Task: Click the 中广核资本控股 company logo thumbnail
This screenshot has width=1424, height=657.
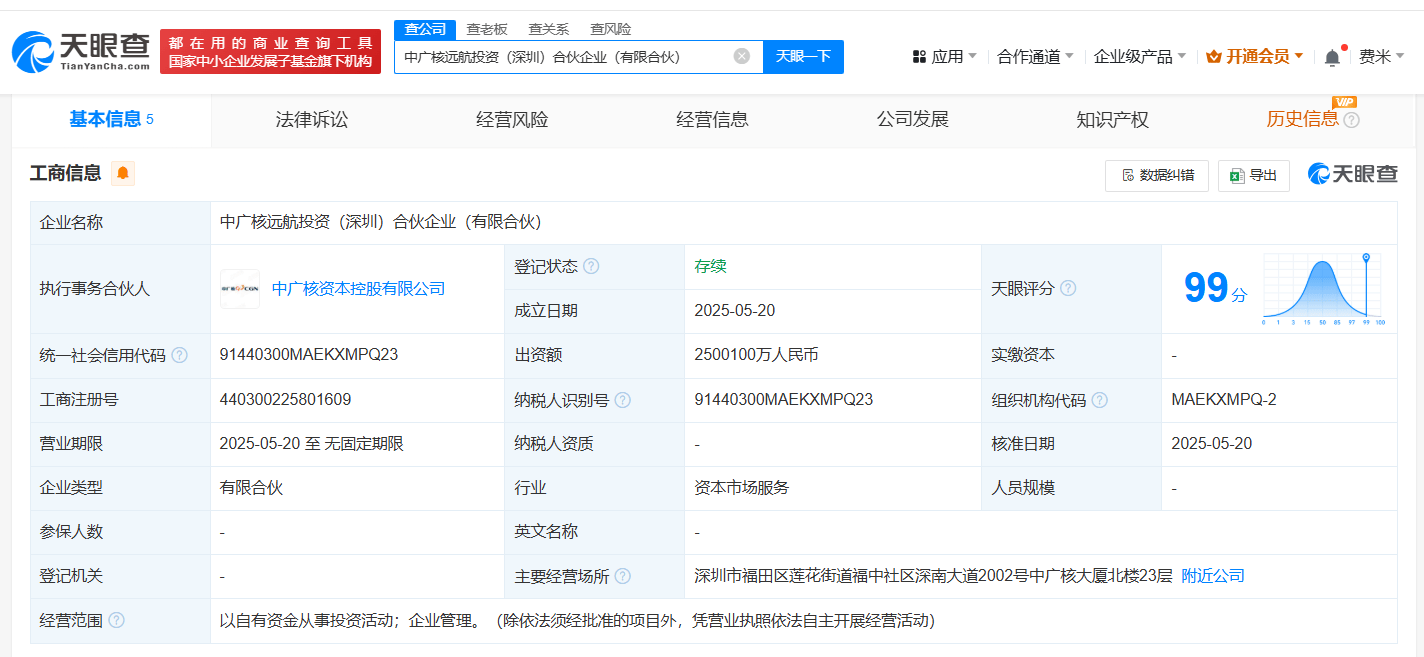Action: click(x=240, y=289)
